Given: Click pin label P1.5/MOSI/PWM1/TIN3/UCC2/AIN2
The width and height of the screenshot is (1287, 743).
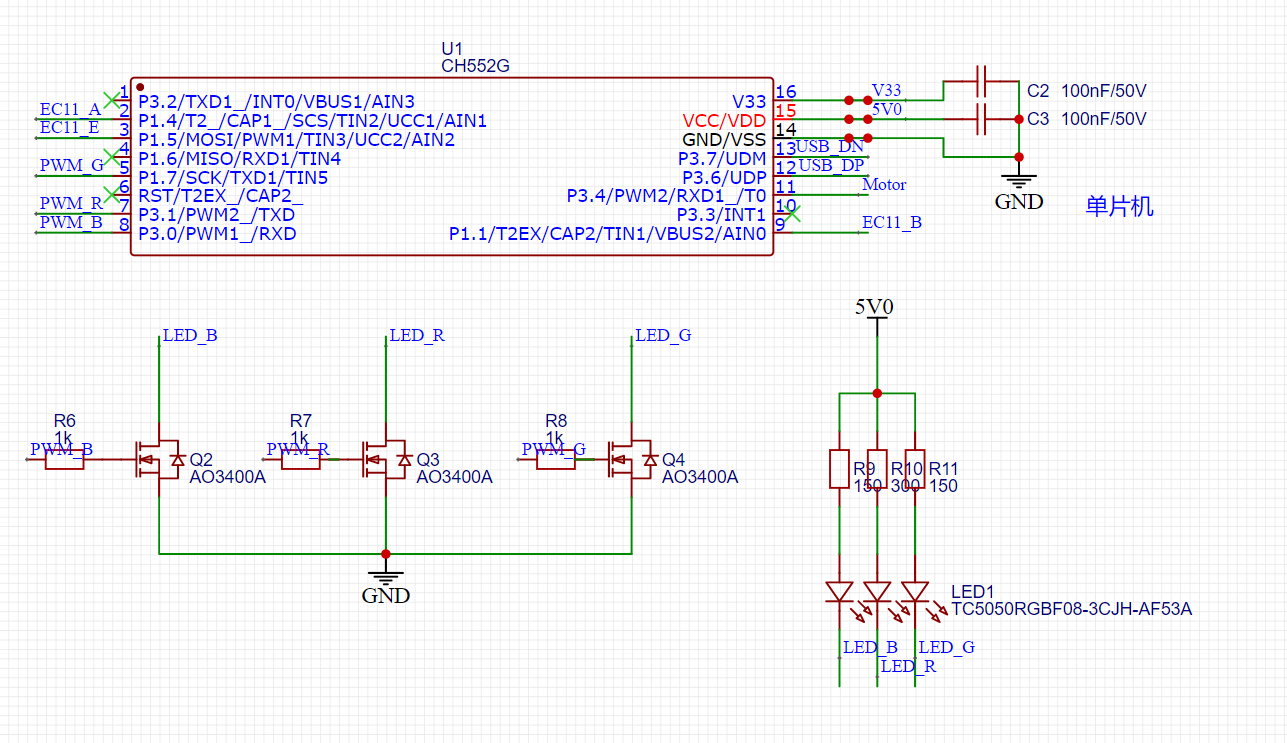Looking at the screenshot, I should 296,140.
